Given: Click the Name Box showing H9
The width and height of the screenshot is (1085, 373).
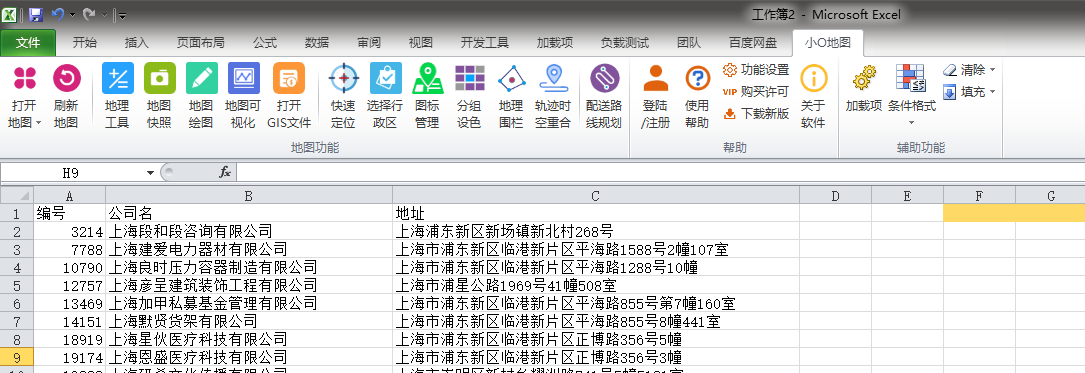Looking at the screenshot, I should (71, 173).
